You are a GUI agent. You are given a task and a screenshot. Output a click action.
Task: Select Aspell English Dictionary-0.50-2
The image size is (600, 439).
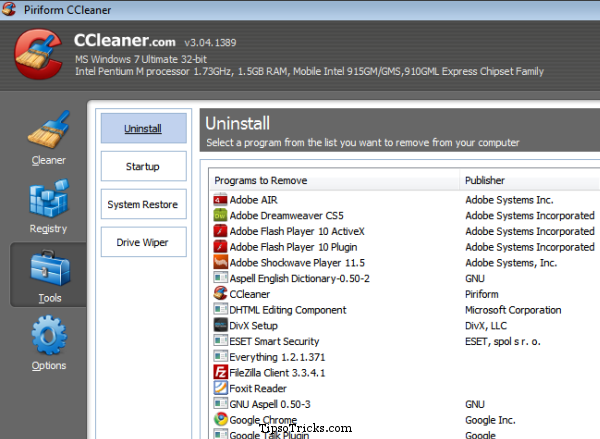(299, 278)
